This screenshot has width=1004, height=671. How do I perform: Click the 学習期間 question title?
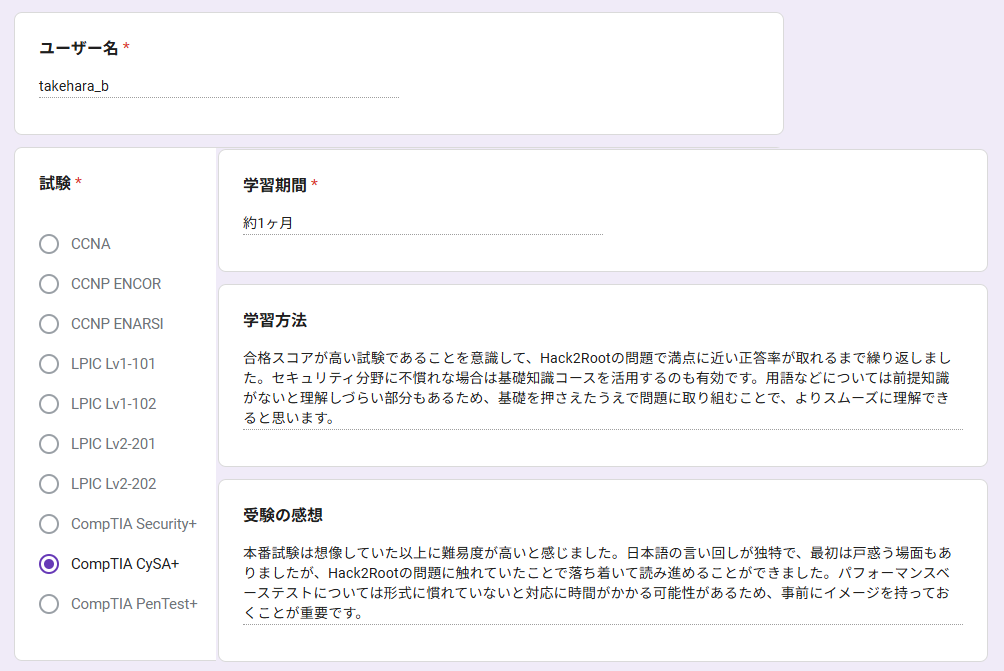click(274, 185)
